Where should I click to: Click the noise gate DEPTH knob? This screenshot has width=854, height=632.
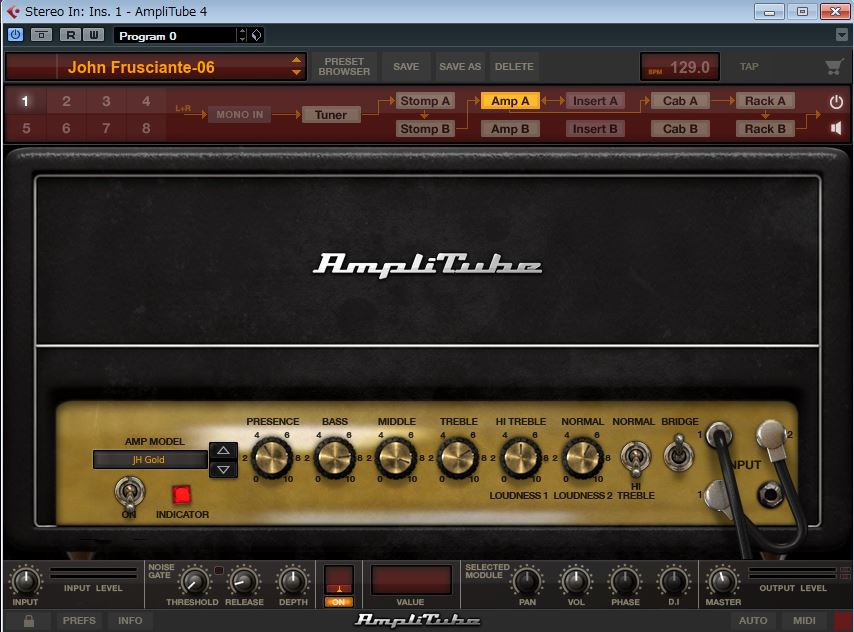292,581
